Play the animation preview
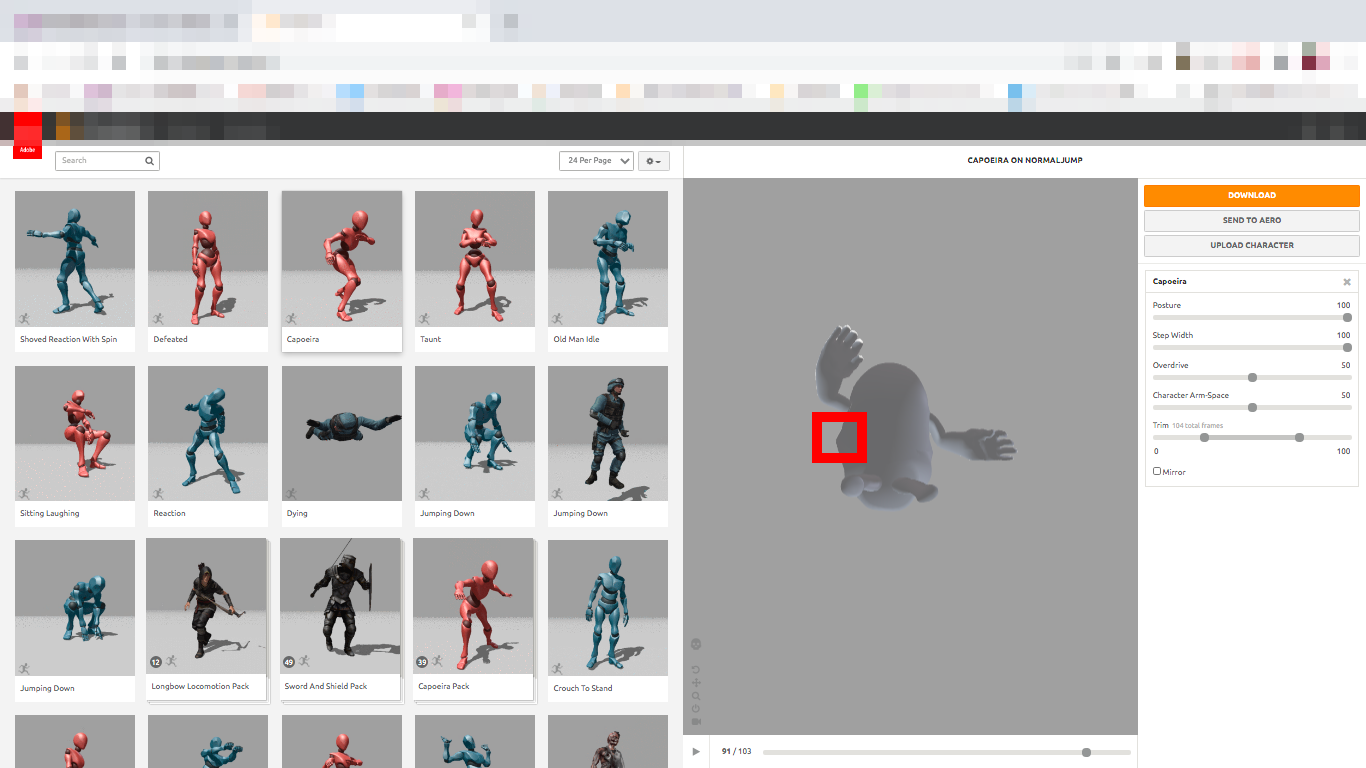The width and height of the screenshot is (1366, 768). (x=696, y=751)
